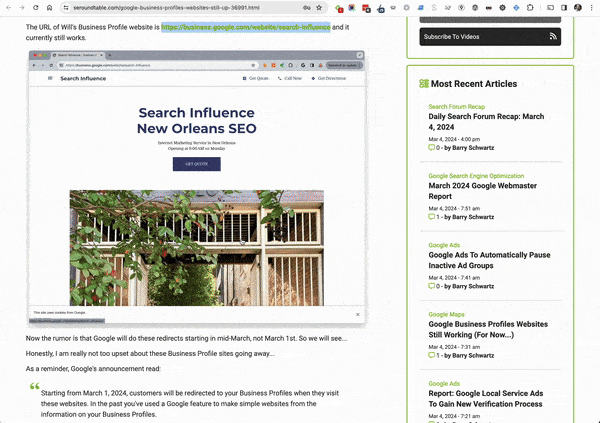
Task: Open the green extension with red badge
Action: point(339,8)
